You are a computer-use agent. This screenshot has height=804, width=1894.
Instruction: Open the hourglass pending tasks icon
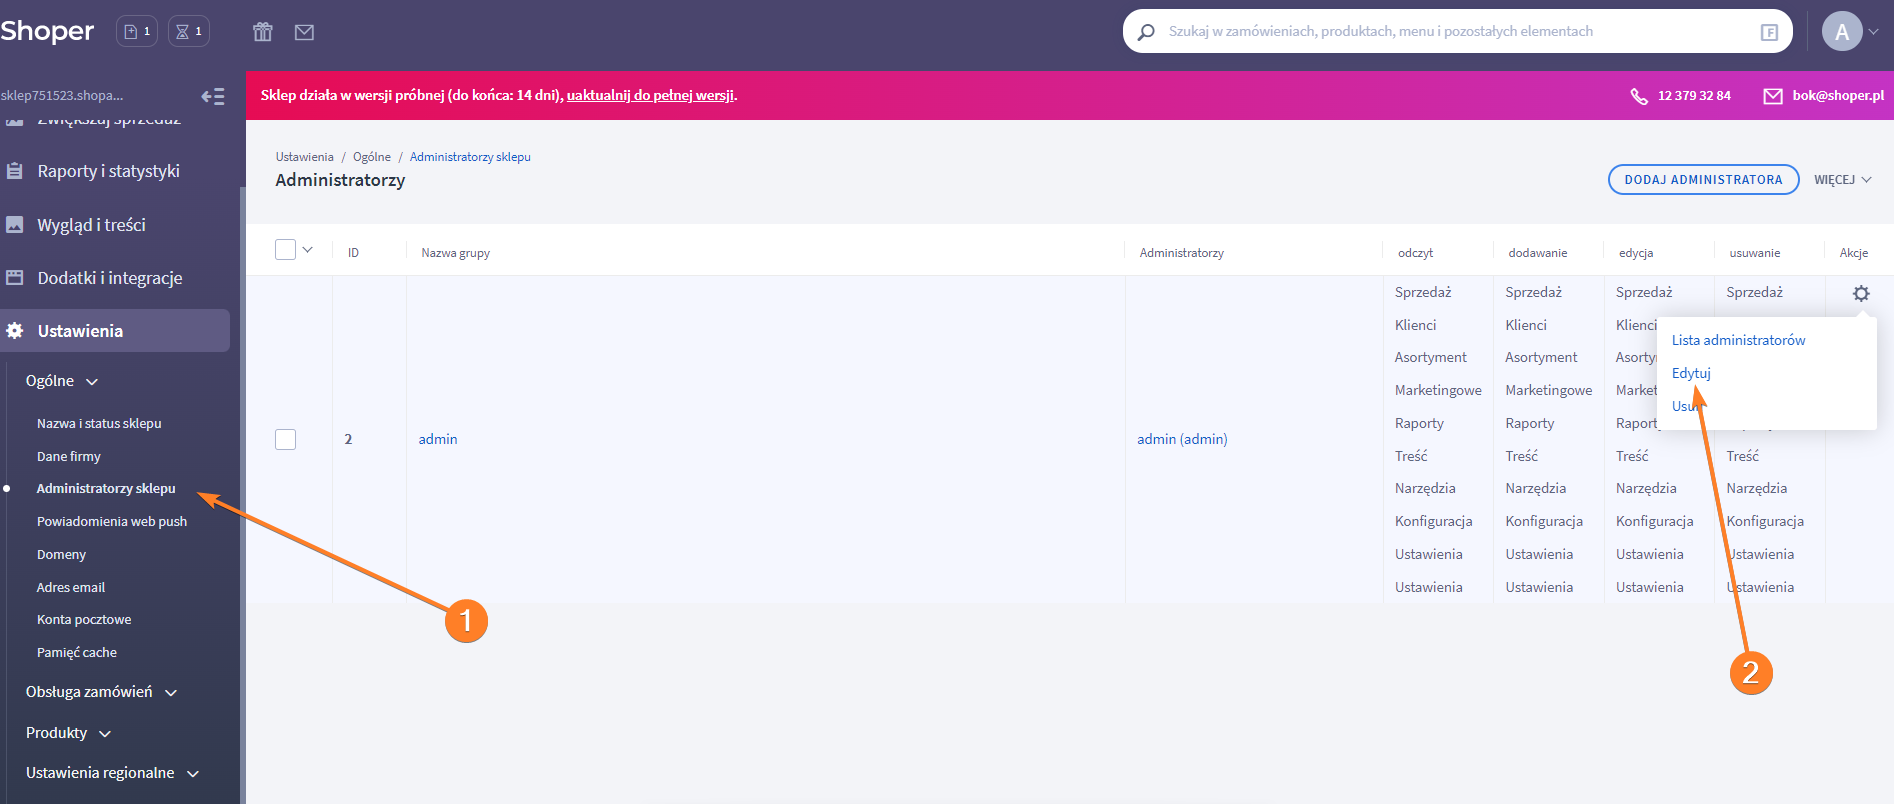click(189, 32)
